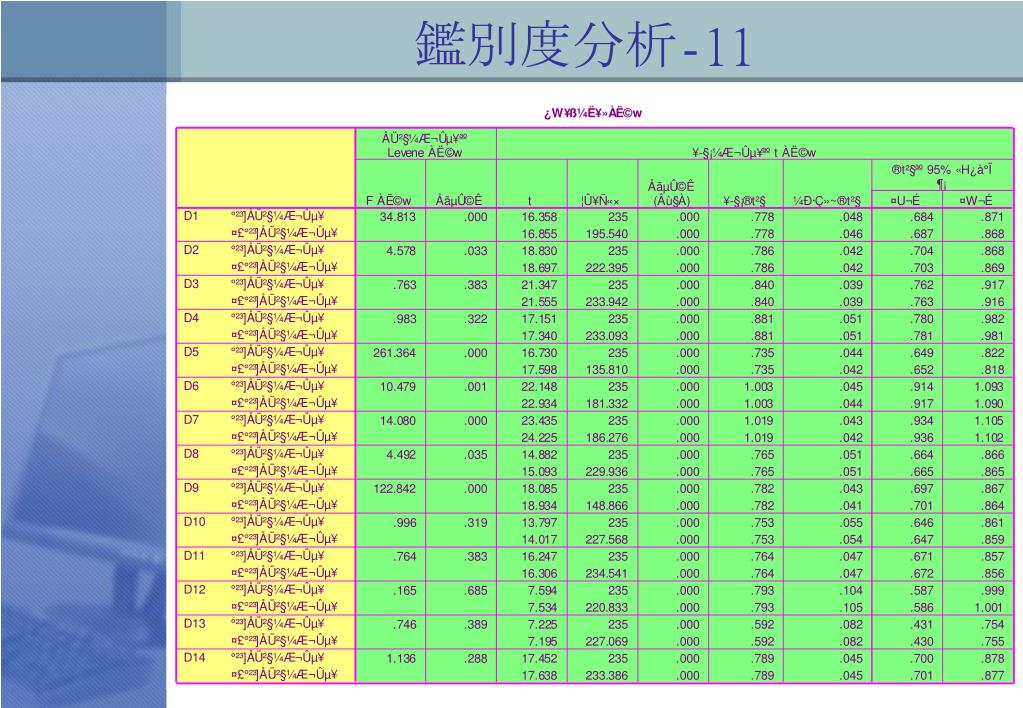
Task: Click the lower bound value .431
Action: click(921, 624)
